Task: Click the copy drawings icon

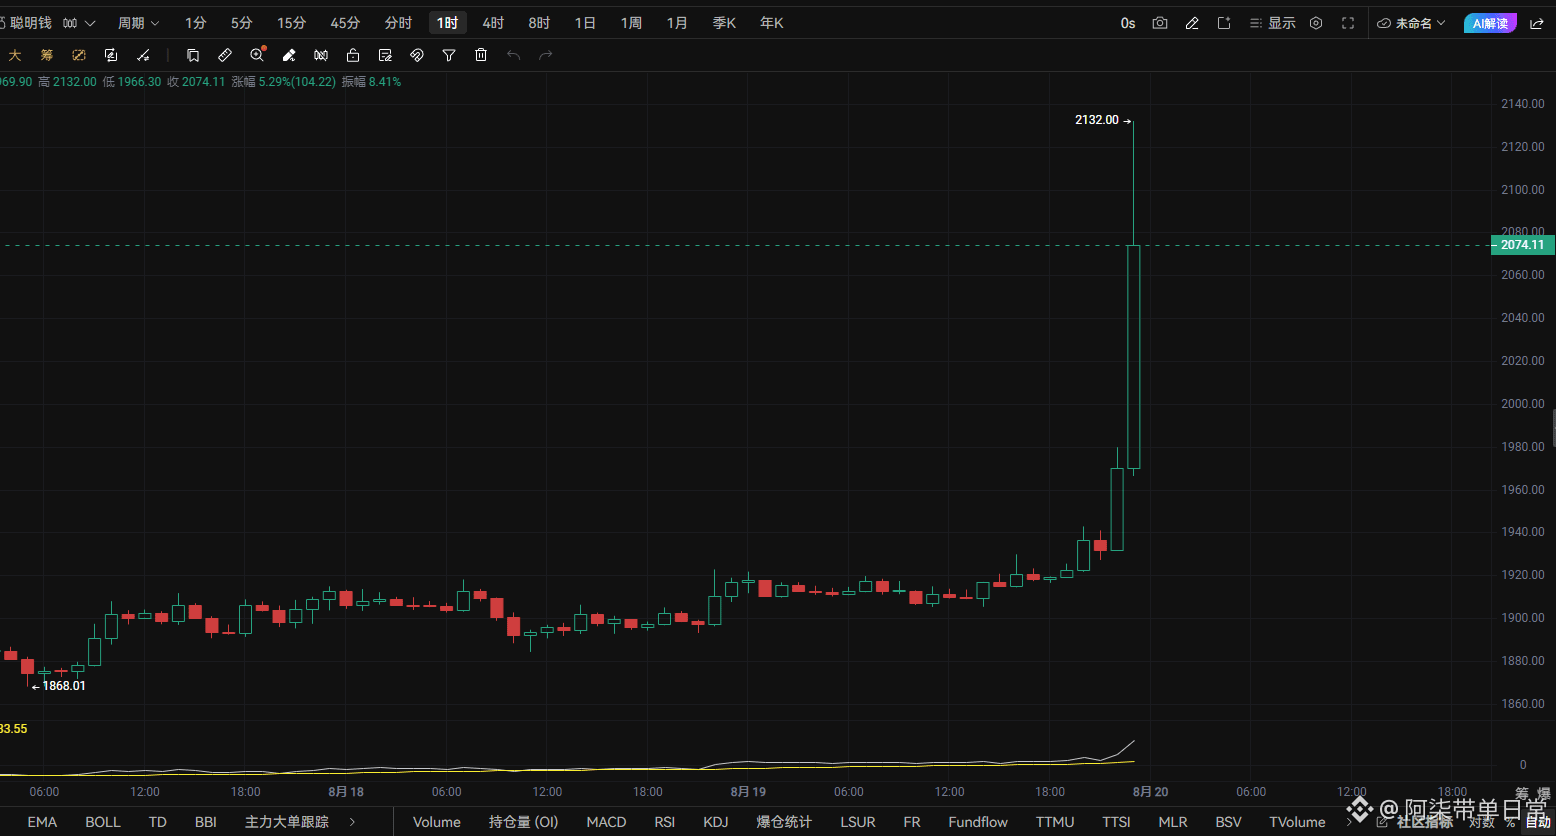Action: (x=193, y=55)
